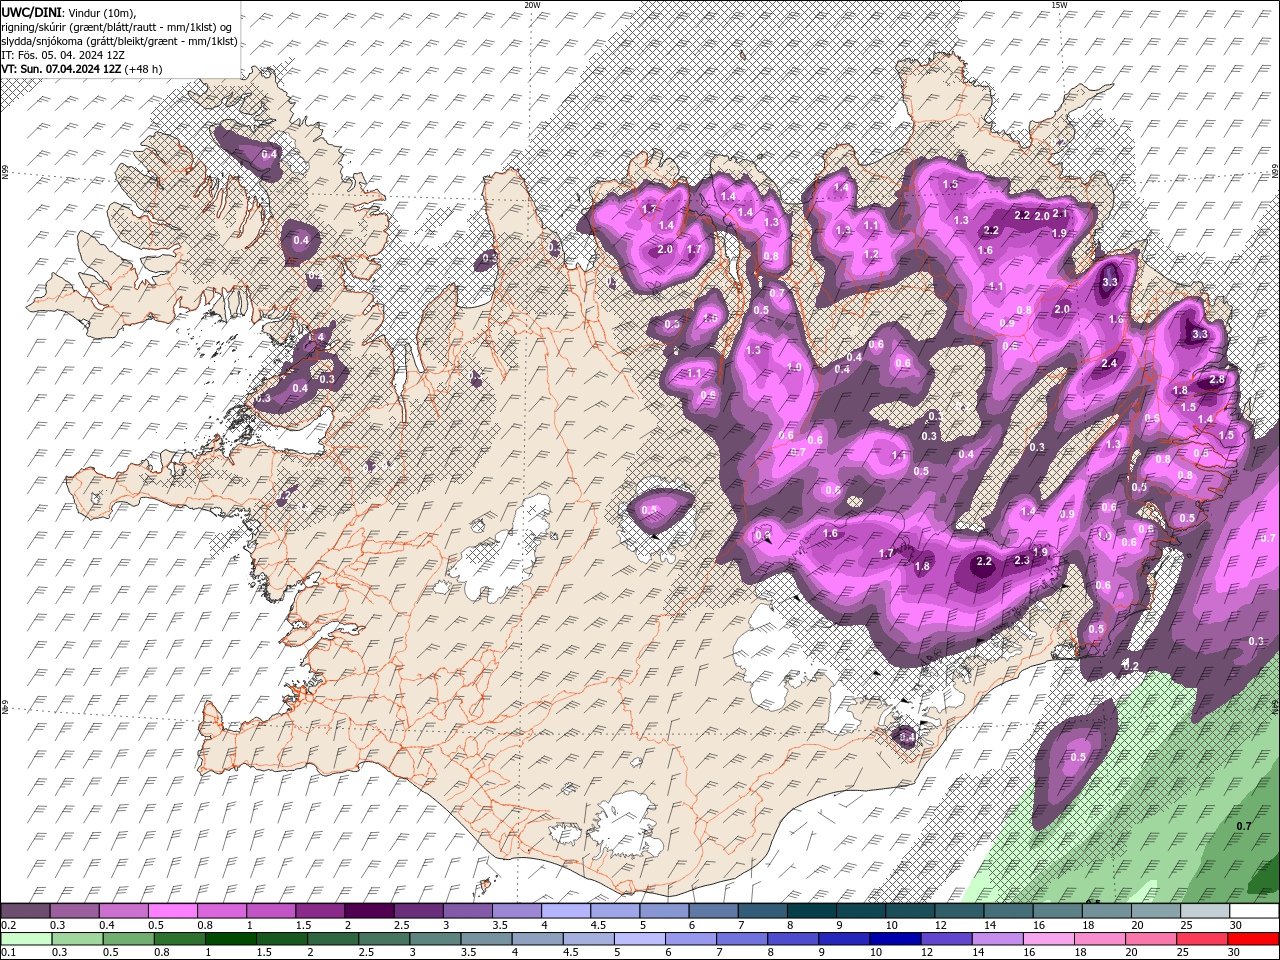Pick the deep blue swatch between 10 and 12 on rain scale

coord(896,939)
